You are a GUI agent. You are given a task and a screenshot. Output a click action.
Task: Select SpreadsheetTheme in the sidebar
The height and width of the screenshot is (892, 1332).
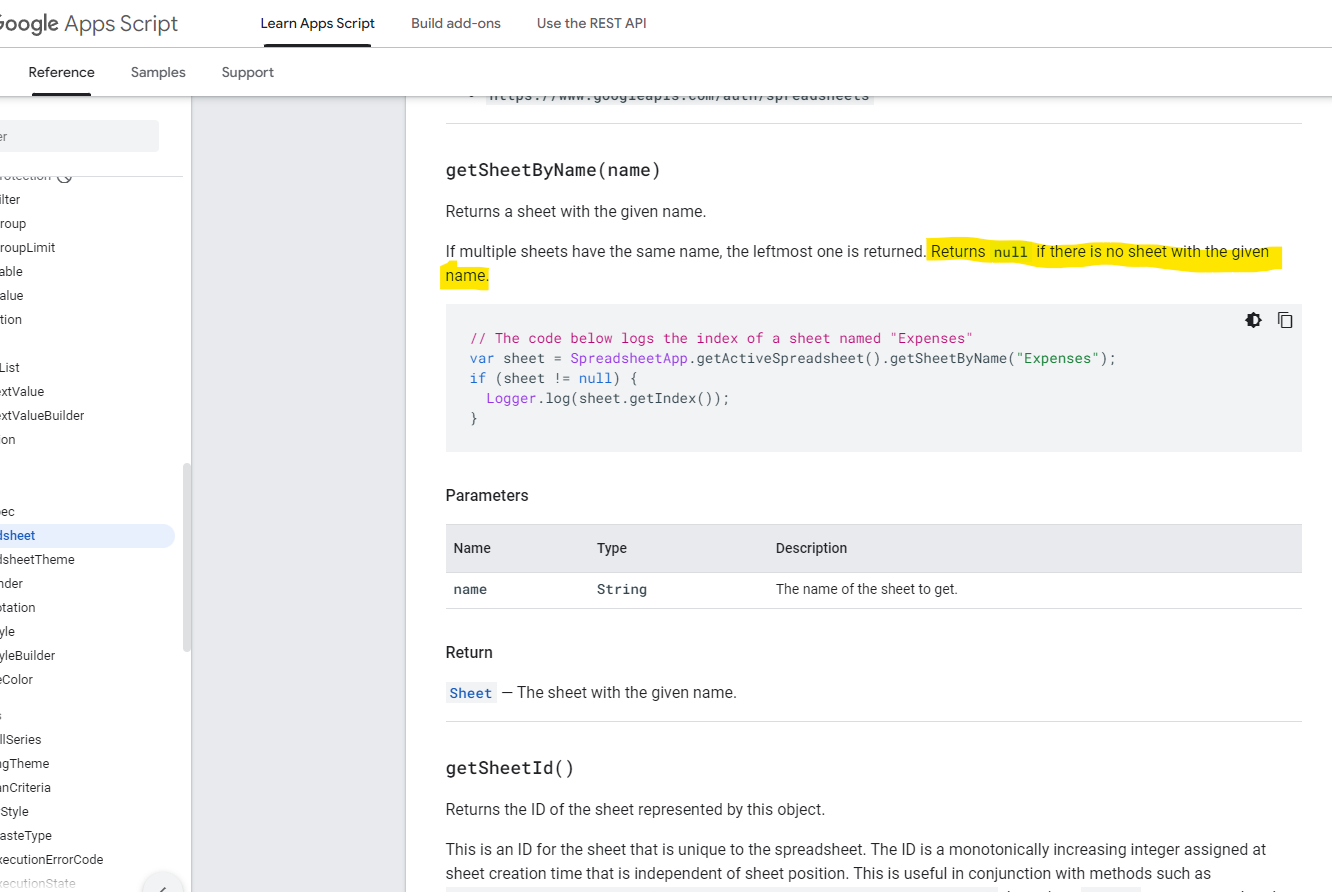(x=37, y=559)
